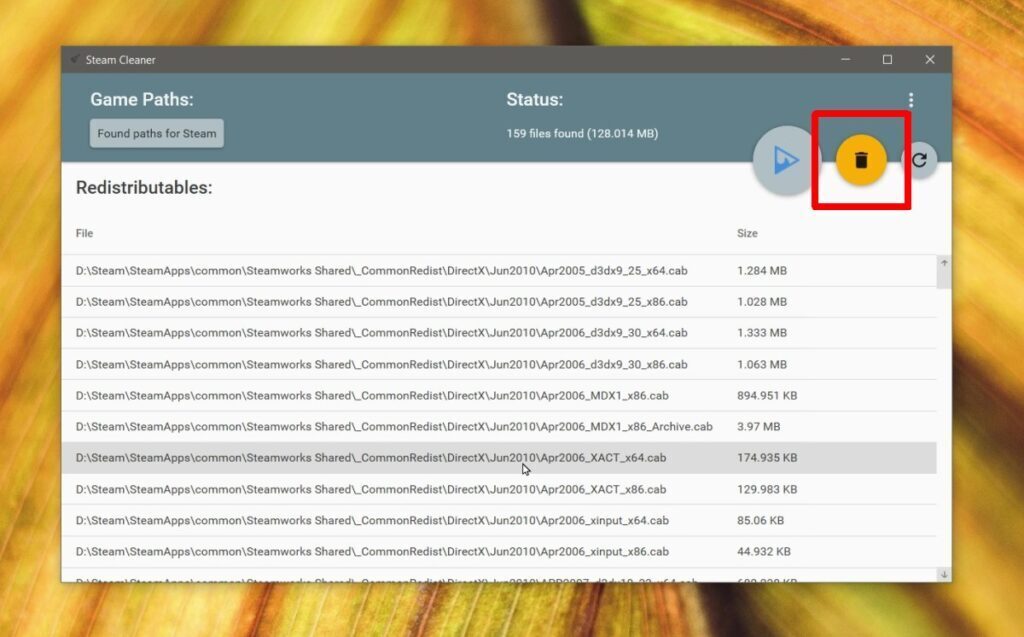Viewport: 1024px width, 637px height.
Task: Sort list by the File column
Action: 84,233
